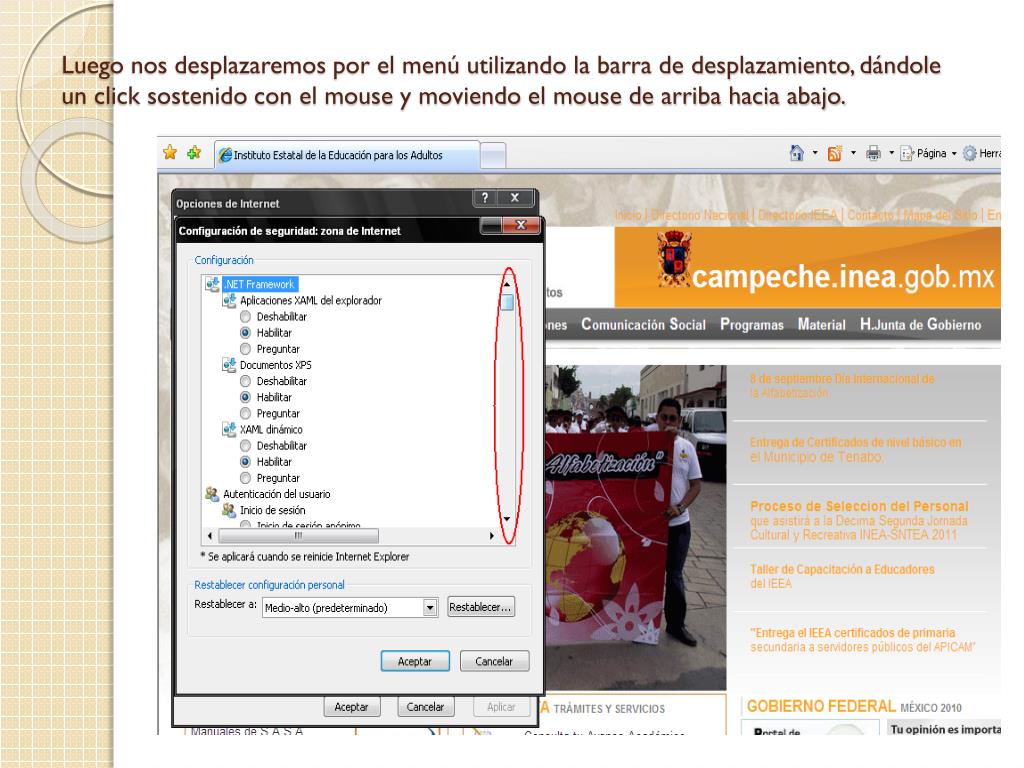Click the Inicio de sesión icon
This screenshot has height=768, width=1024.
[229, 510]
